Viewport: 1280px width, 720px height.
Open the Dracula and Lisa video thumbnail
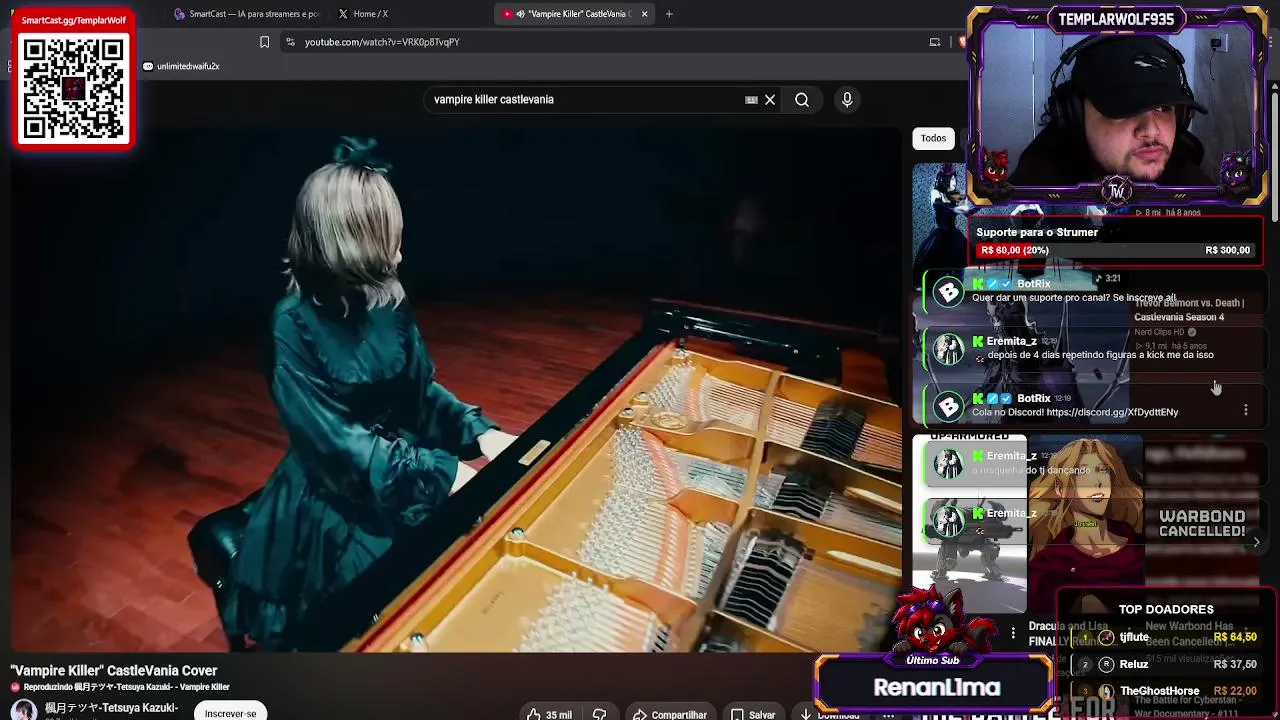click(1084, 524)
